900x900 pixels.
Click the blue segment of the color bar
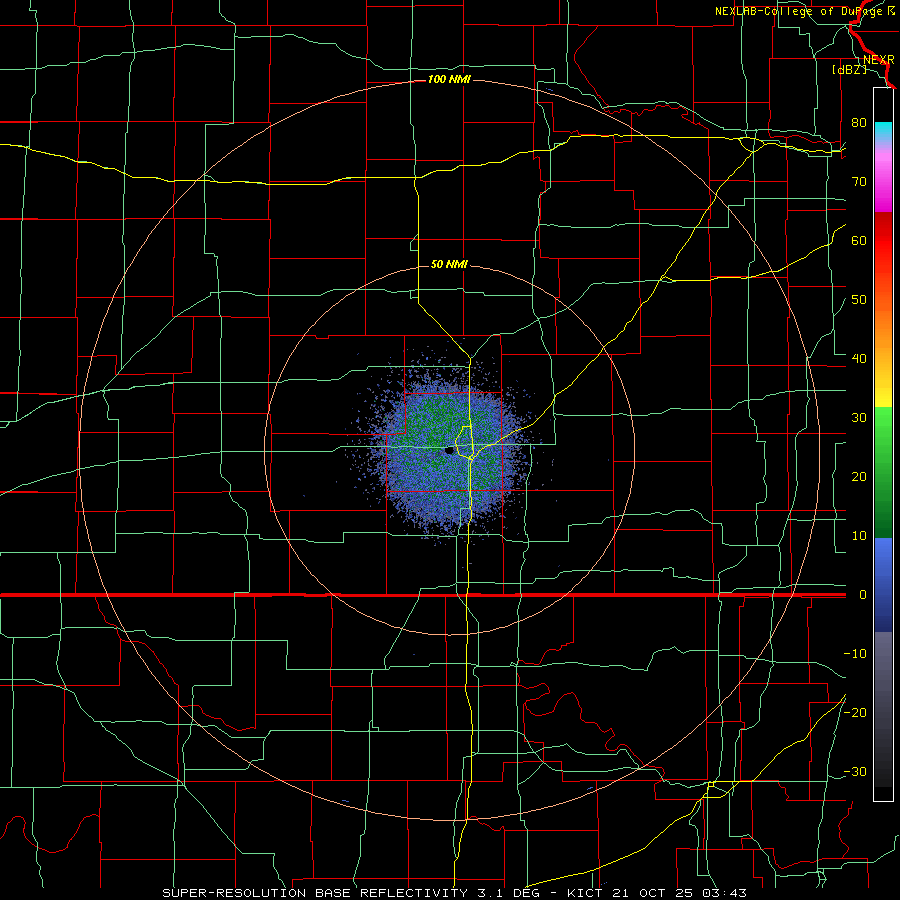[x=883, y=585]
